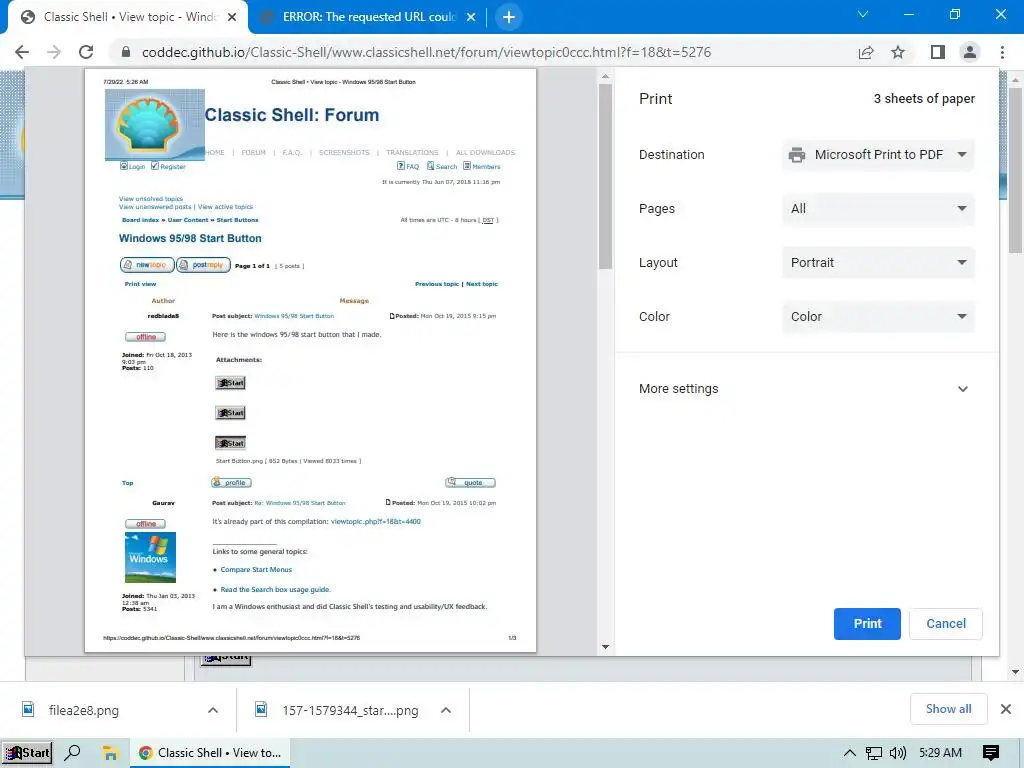Click the address bar URL
This screenshot has width=1024, height=768.
click(426, 52)
